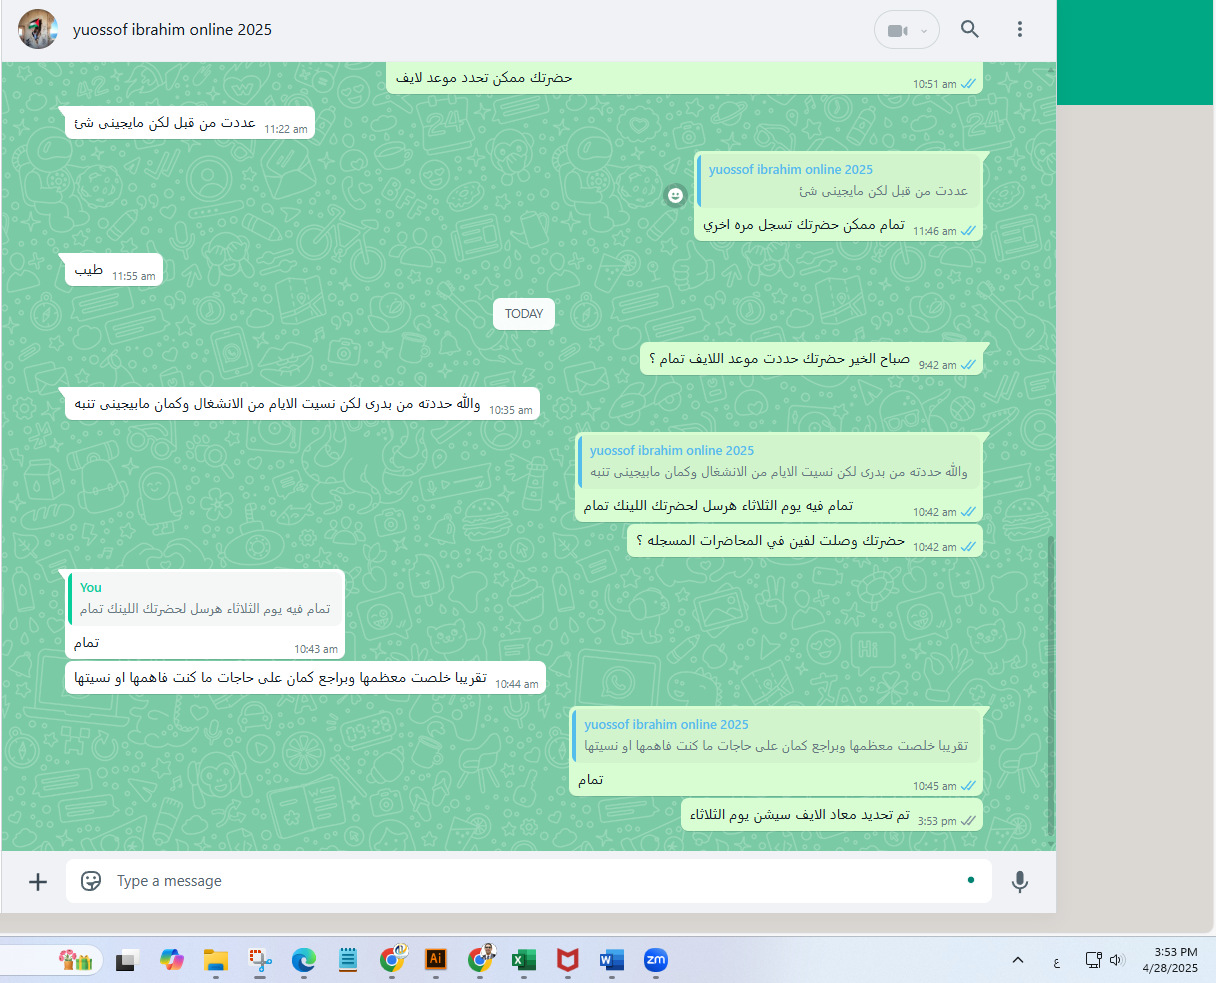Select message 'حضرتك وصلت لفين في المحاضرات المسجله ؟'
The image size is (1216, 983).
click(x=805, y=541)
